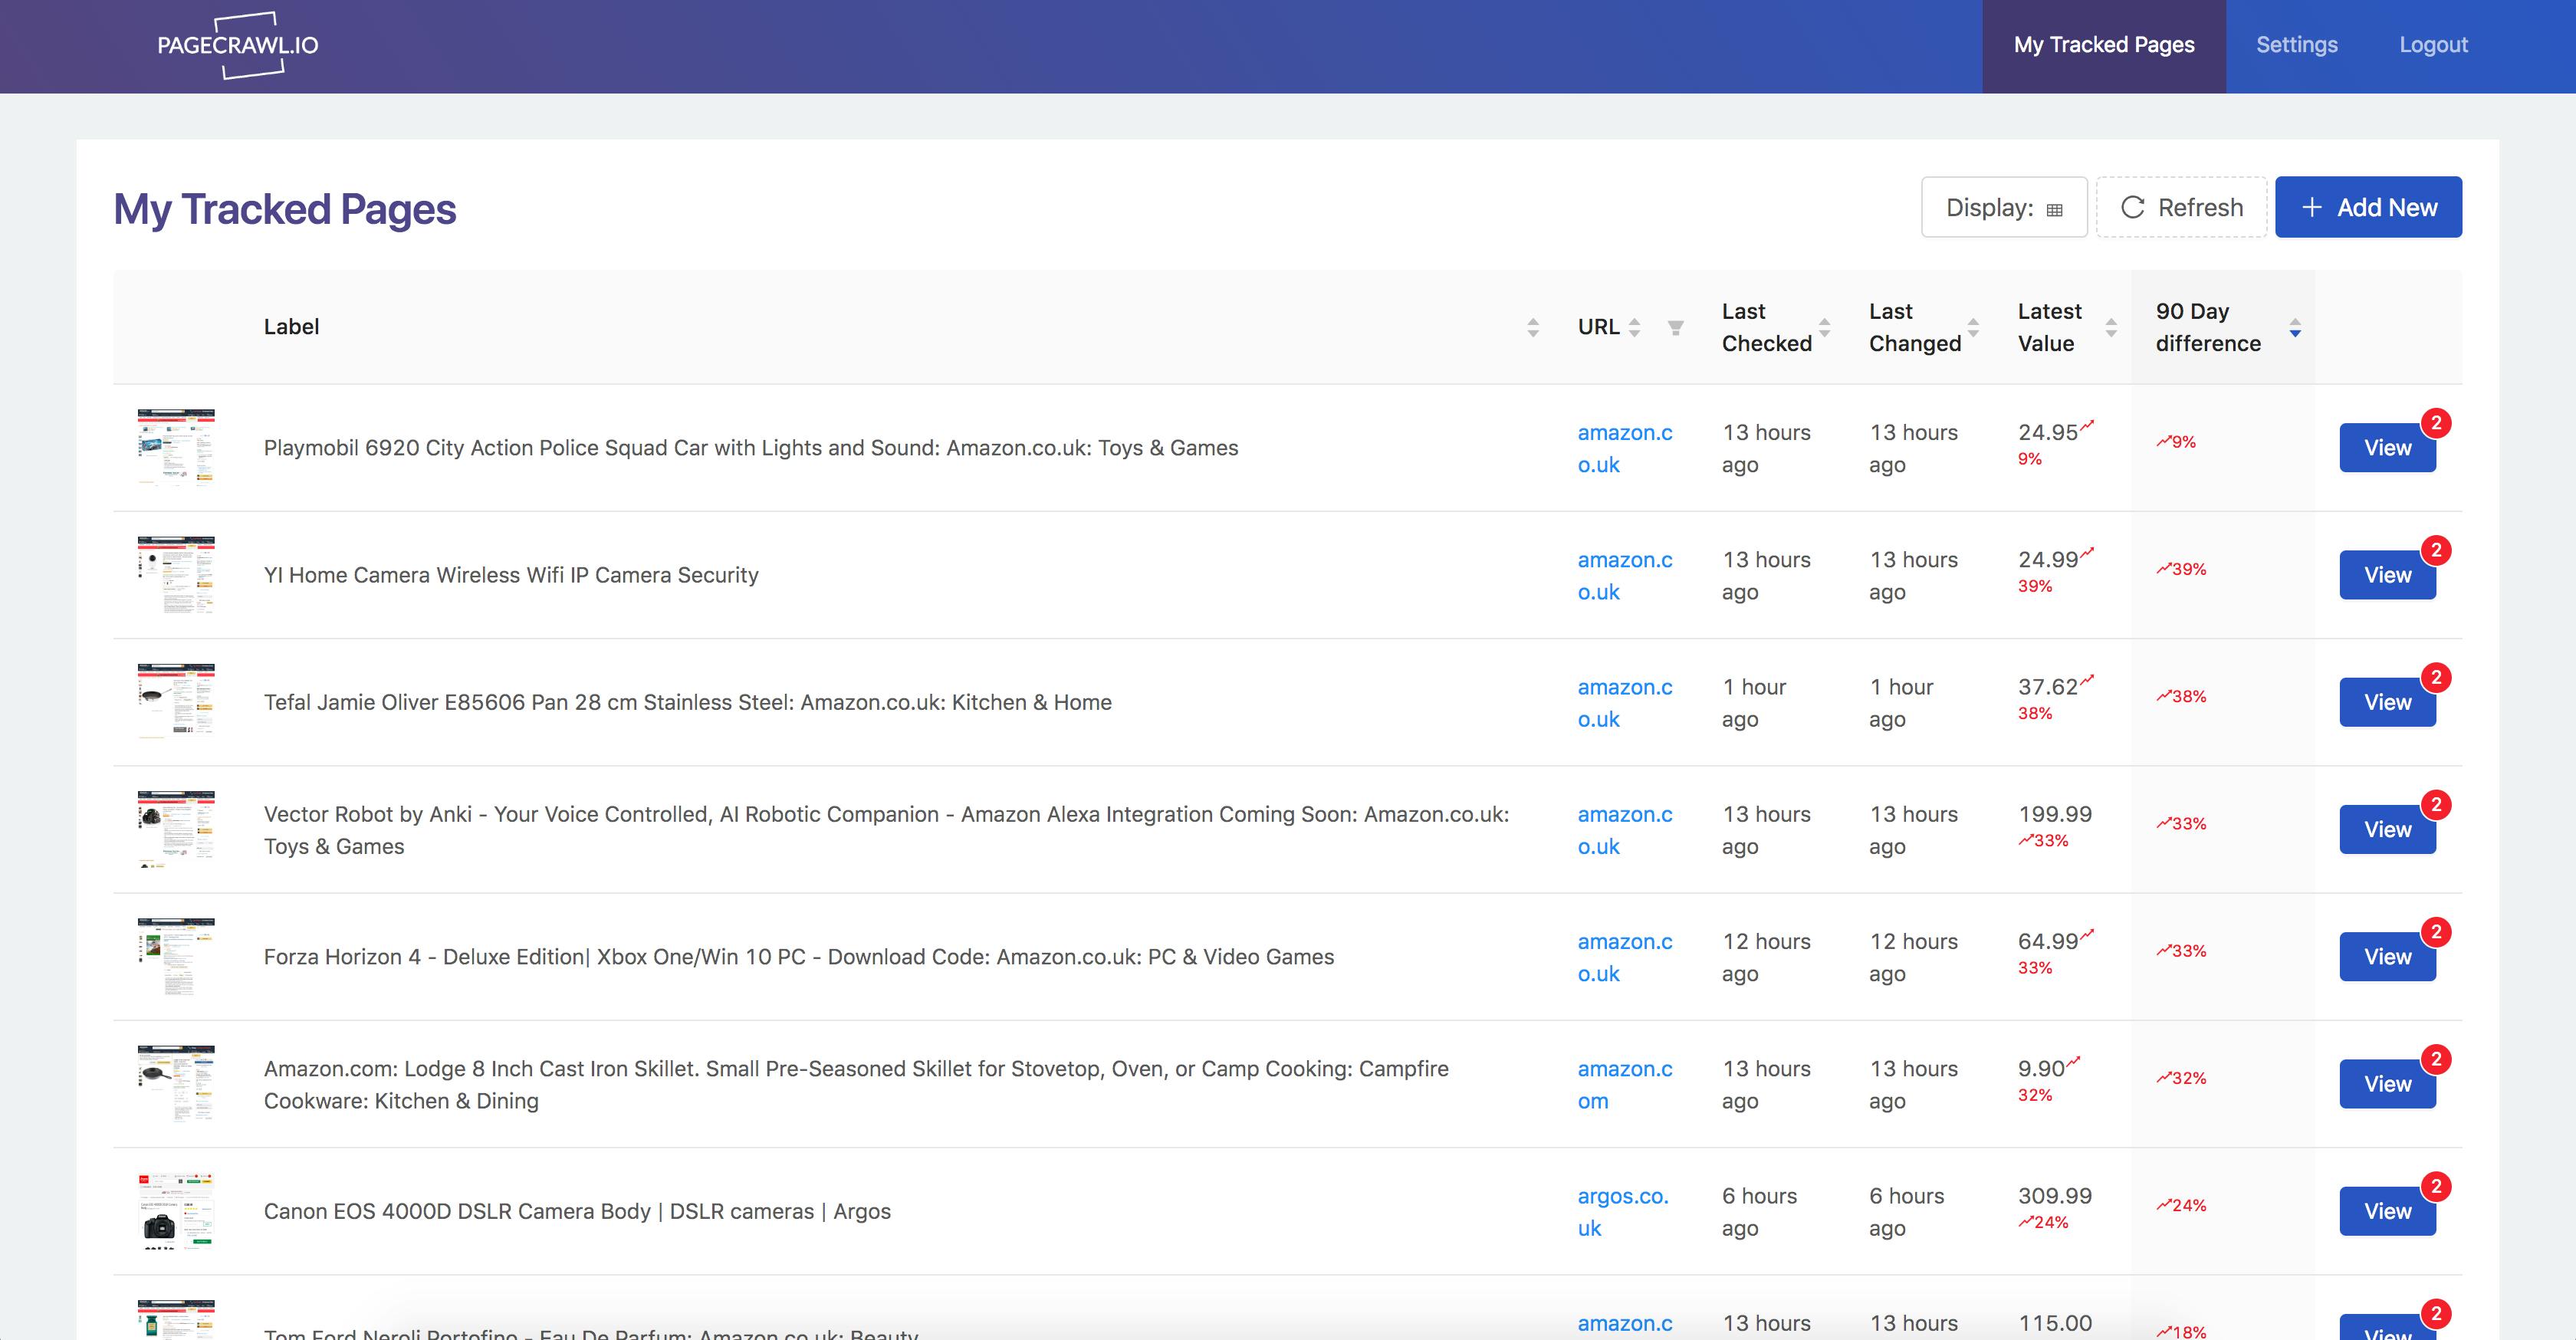The image size is (2576, 1340).
Task: Click the Add New button
Action: coord(2368,207)
